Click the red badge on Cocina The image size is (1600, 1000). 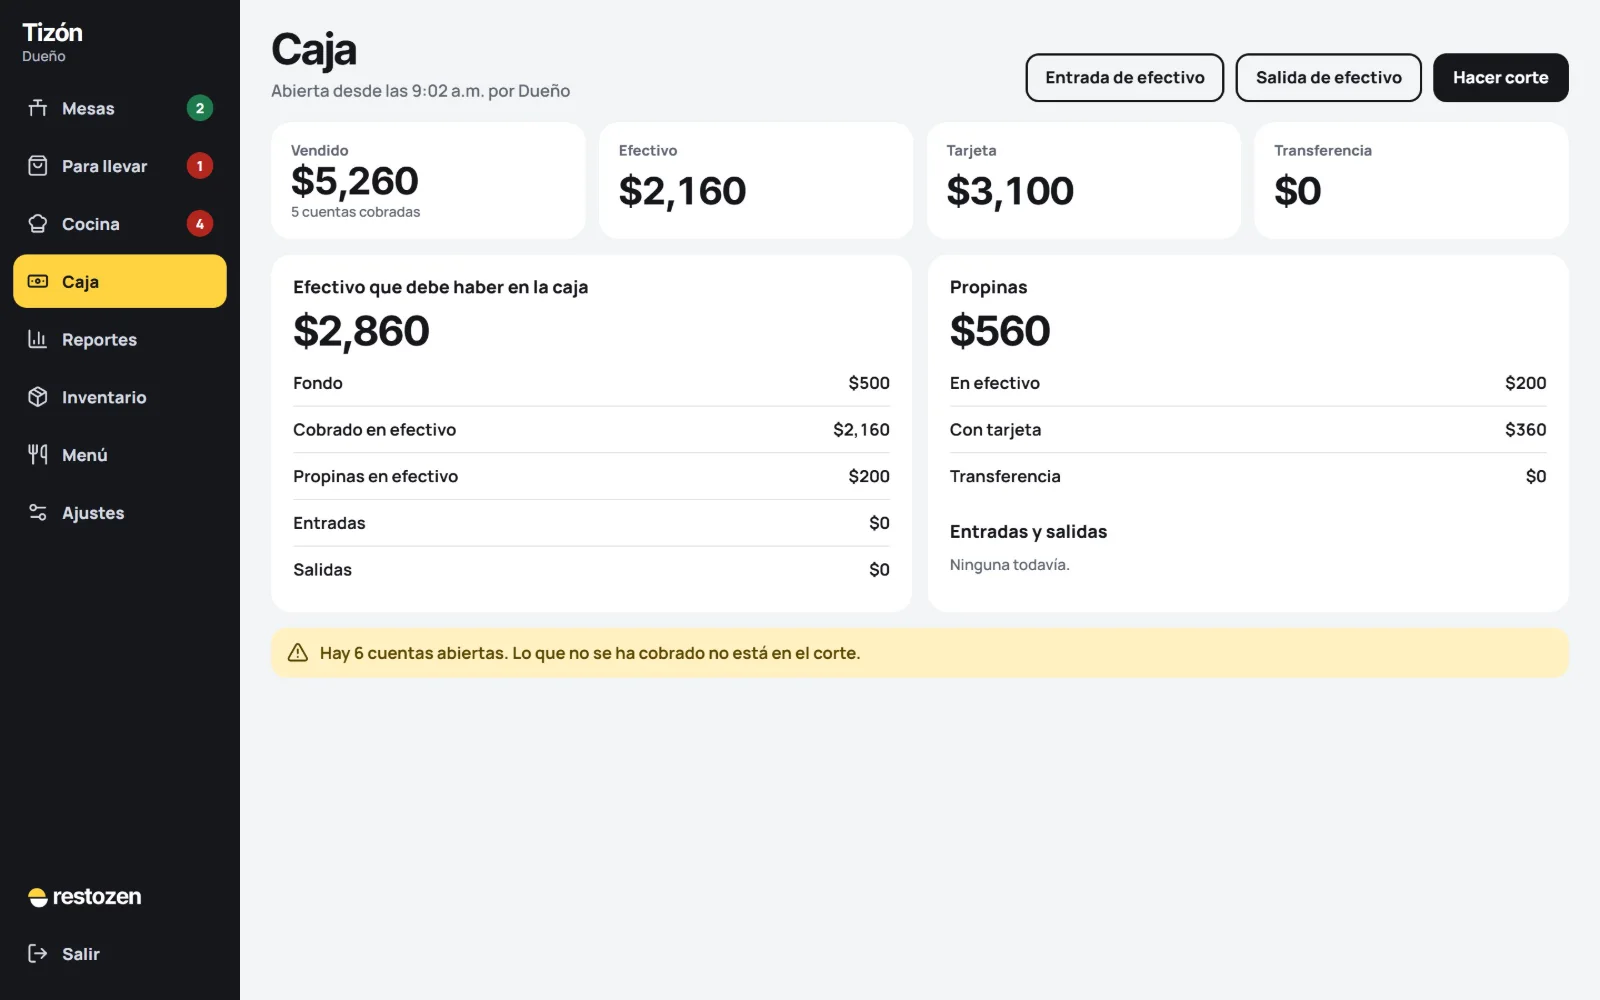tap(200, 224)
